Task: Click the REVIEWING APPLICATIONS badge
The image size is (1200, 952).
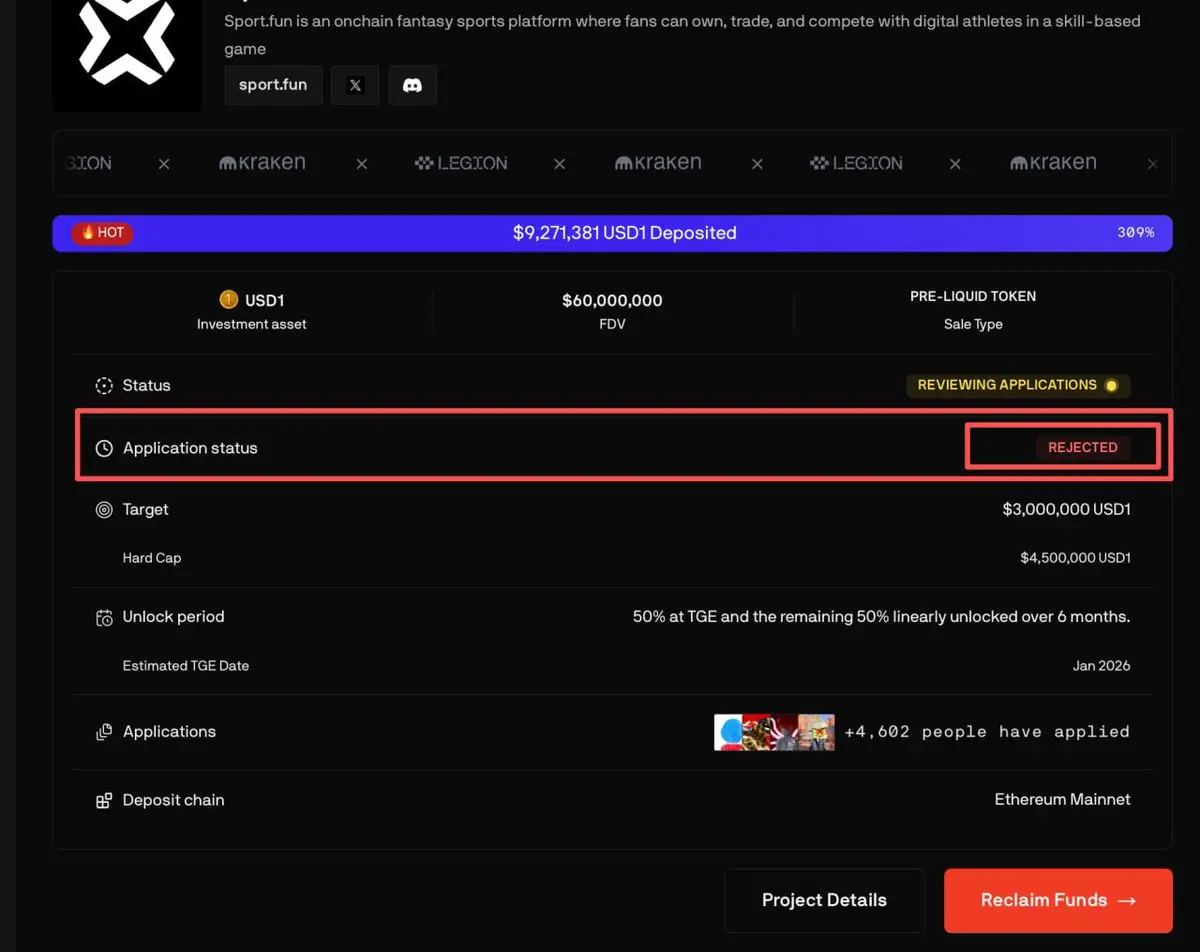Action: coord(1018,385)
